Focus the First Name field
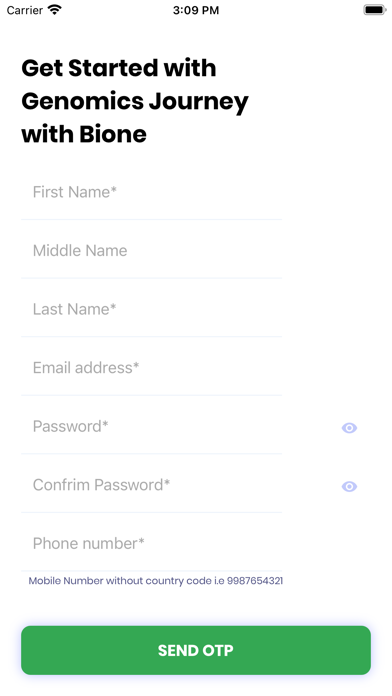 151,192
